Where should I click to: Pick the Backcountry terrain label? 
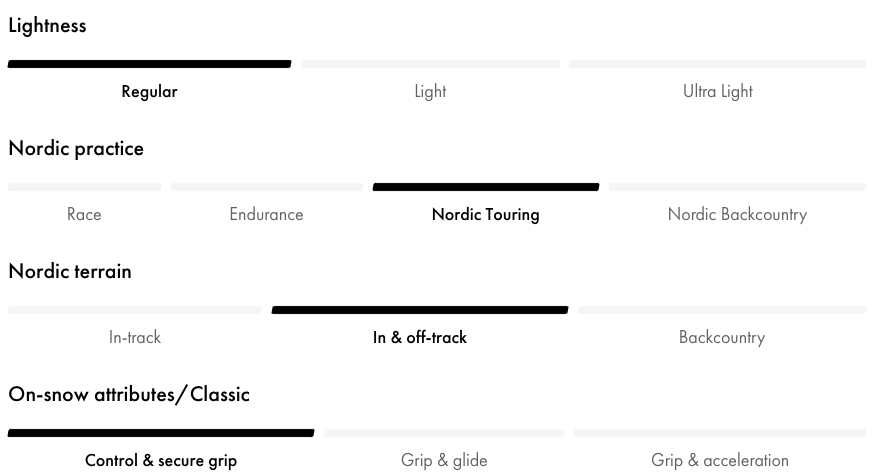(x=722, y=338)
